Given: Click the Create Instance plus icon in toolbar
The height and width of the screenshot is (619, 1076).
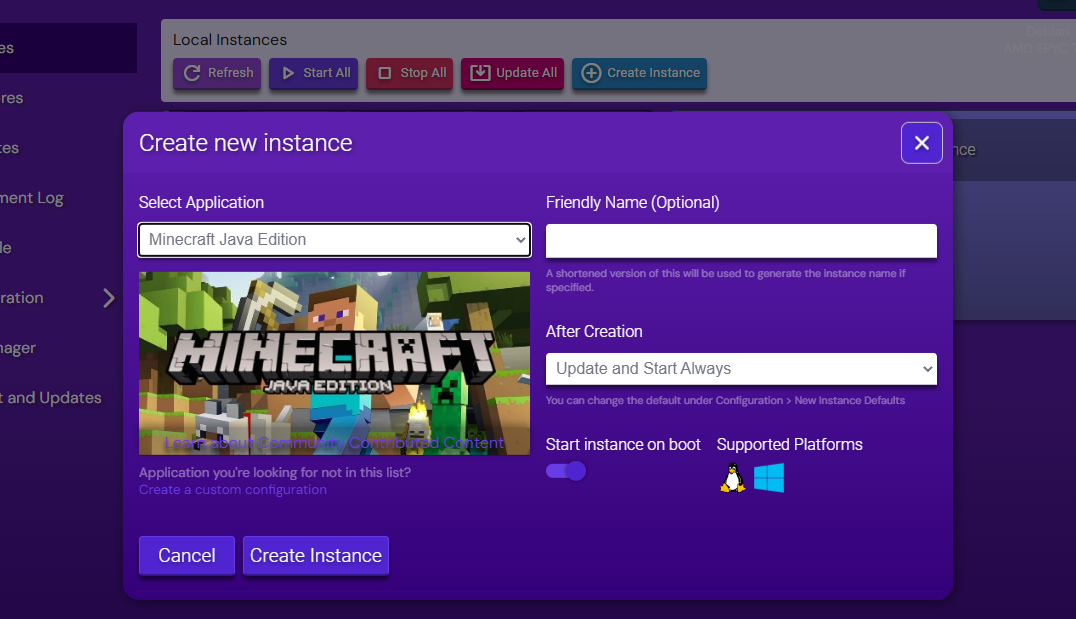Looking at the screenshot, I should [x=594, y=72].
